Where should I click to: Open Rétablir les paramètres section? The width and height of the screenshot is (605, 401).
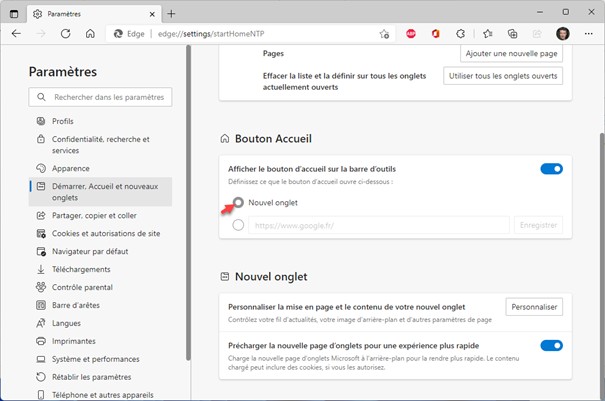100,377
